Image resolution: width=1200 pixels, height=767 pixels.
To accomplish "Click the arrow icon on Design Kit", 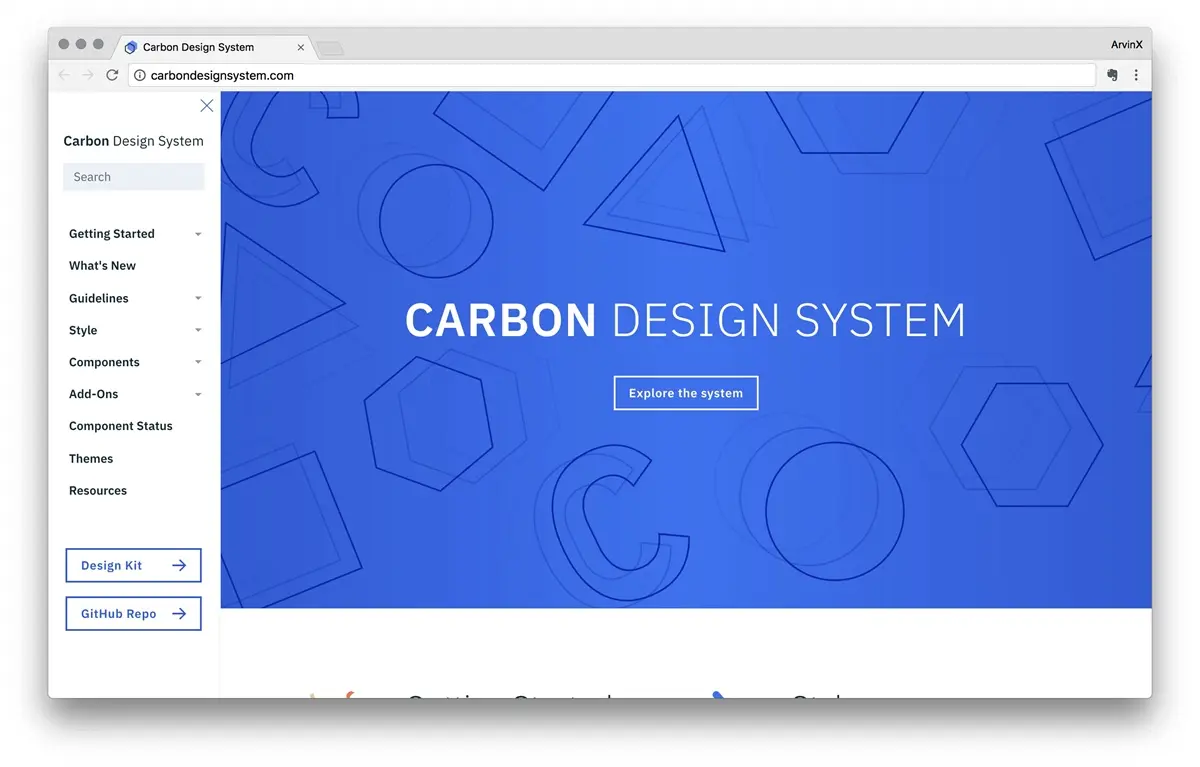I will [179, 565].
